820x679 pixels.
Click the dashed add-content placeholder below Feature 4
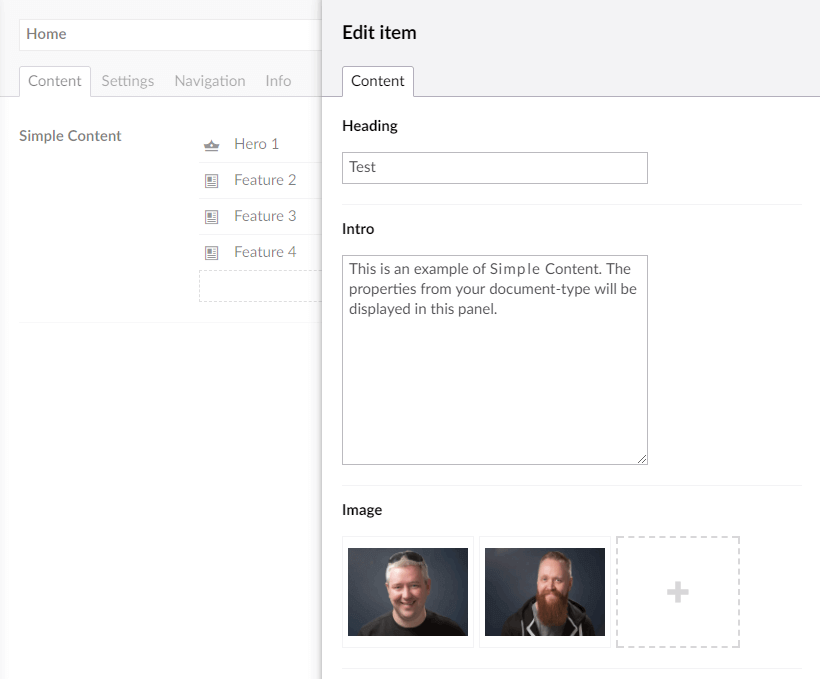[x=260, y=286]
